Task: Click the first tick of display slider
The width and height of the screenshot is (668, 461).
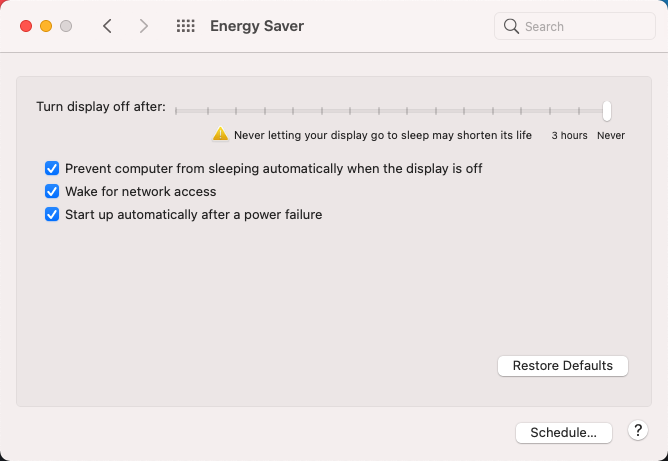Action: 178,110
